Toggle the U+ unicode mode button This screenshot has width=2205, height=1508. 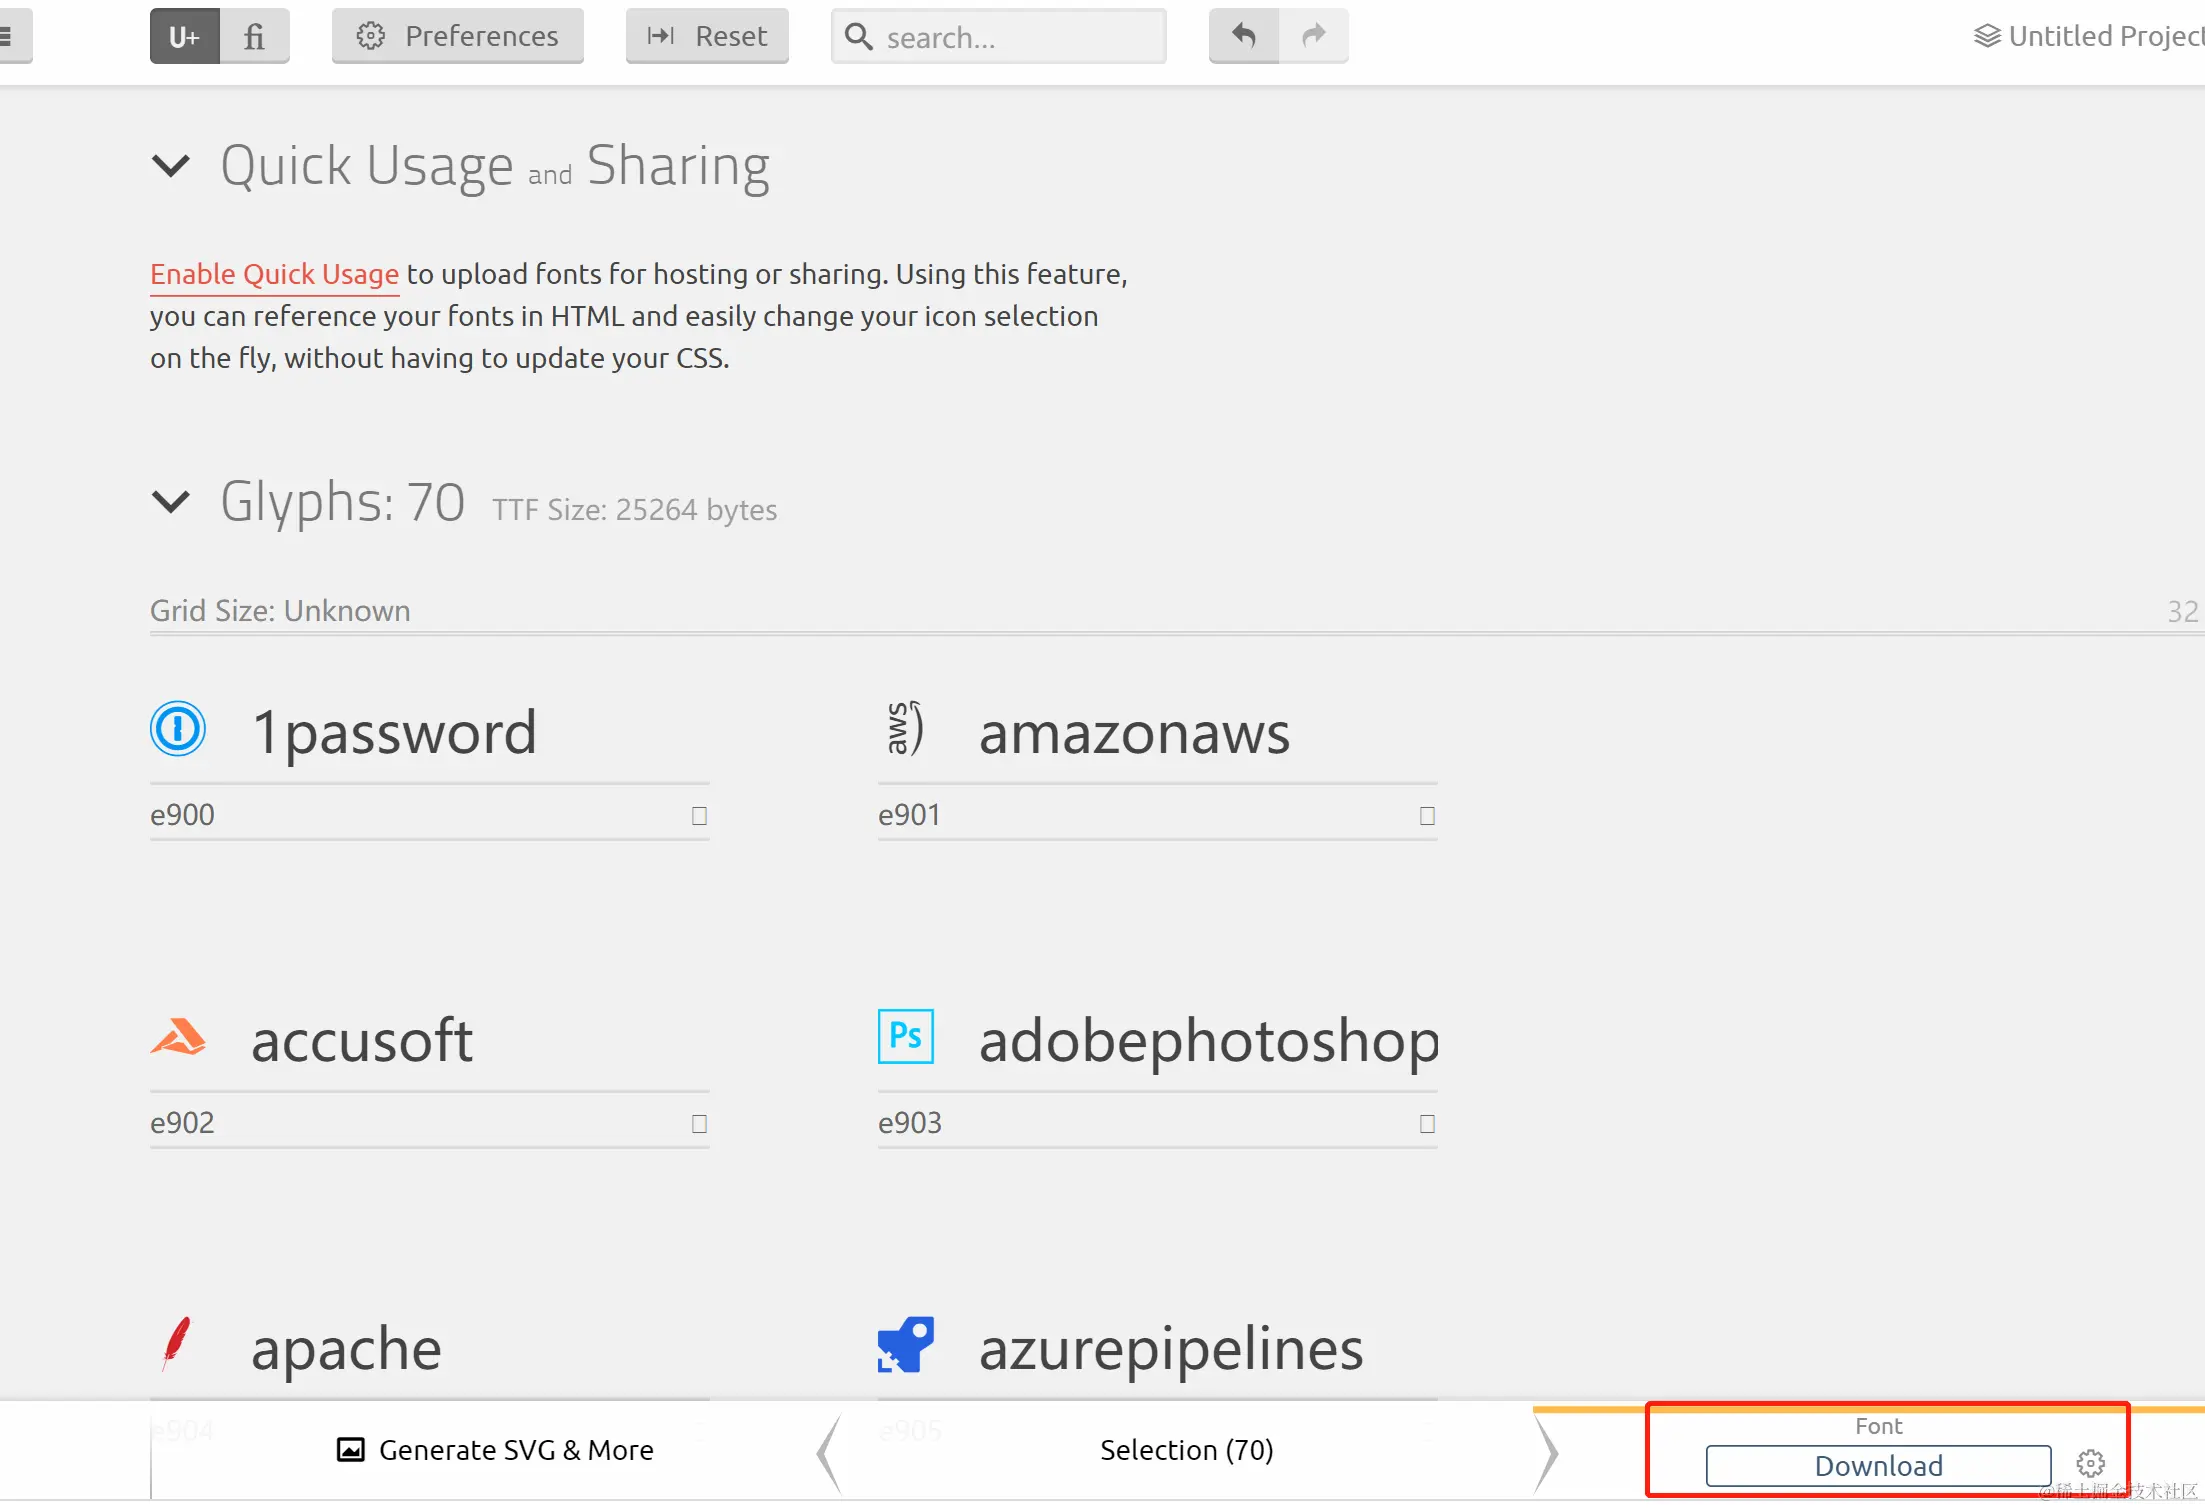tap(185, 37)
